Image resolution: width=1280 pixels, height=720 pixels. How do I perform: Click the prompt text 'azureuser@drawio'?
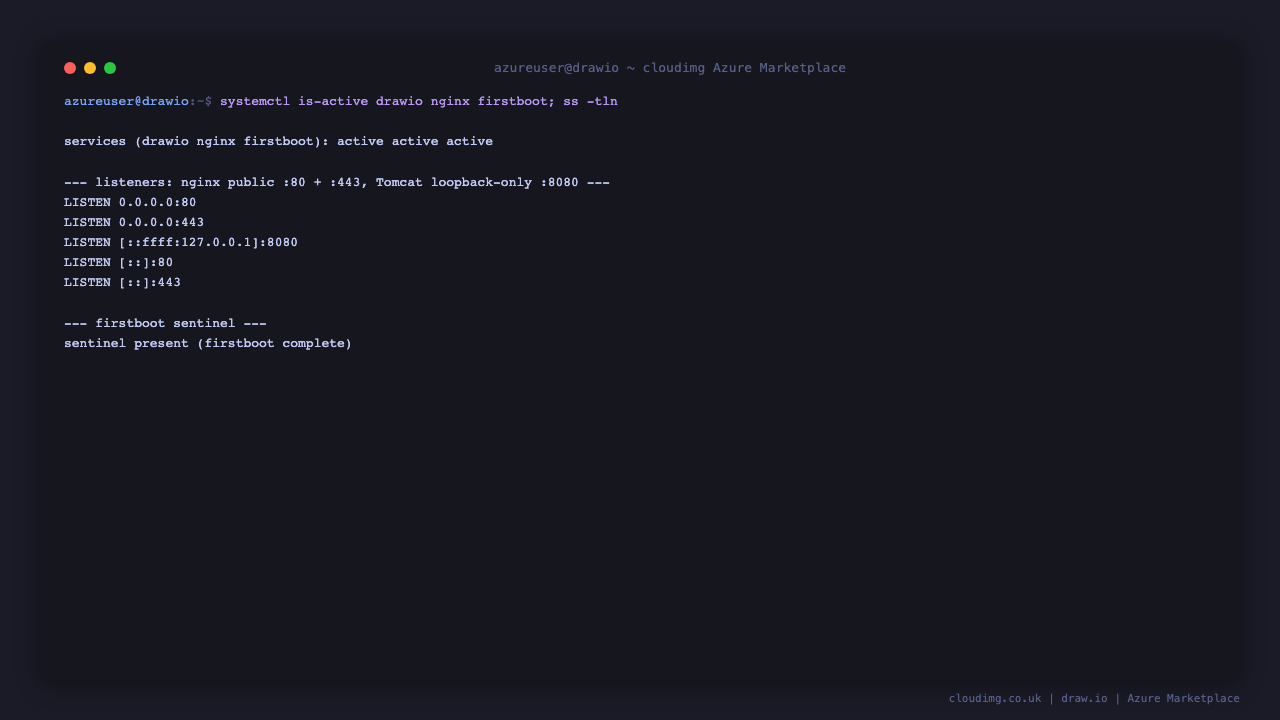click(126, 101)
